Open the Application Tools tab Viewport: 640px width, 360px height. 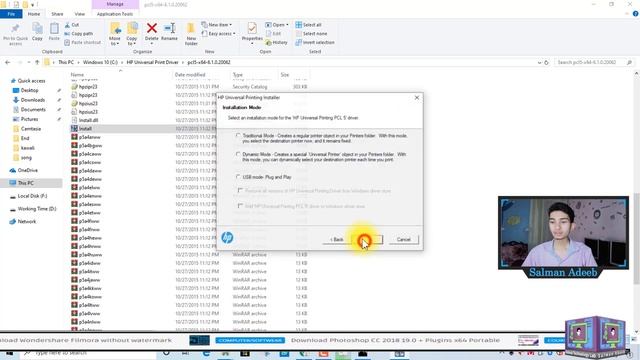[x=115, y=14]
